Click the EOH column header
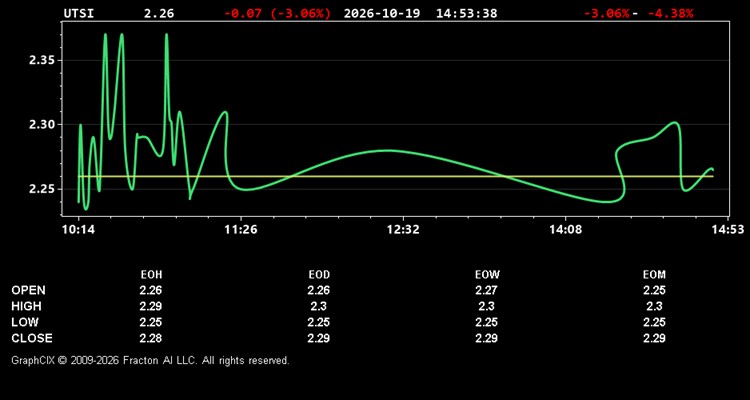Image resolution: width=750 pixels, height=400 pixels. 151,275
